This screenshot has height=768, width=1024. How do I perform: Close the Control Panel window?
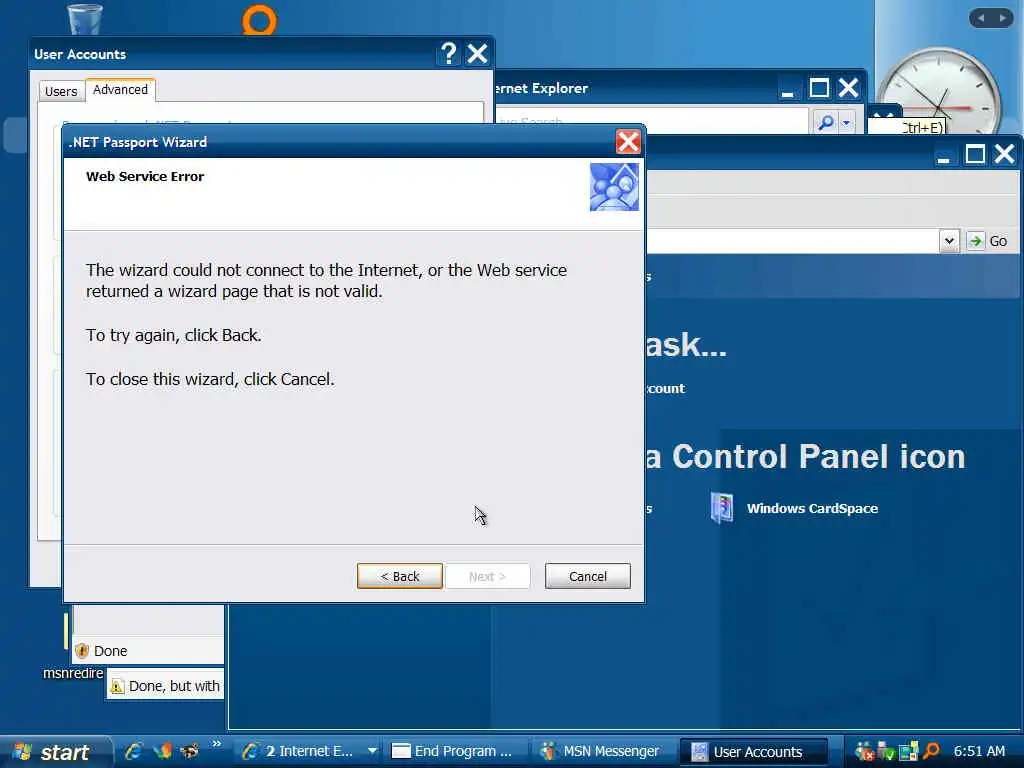(1004, 154)
